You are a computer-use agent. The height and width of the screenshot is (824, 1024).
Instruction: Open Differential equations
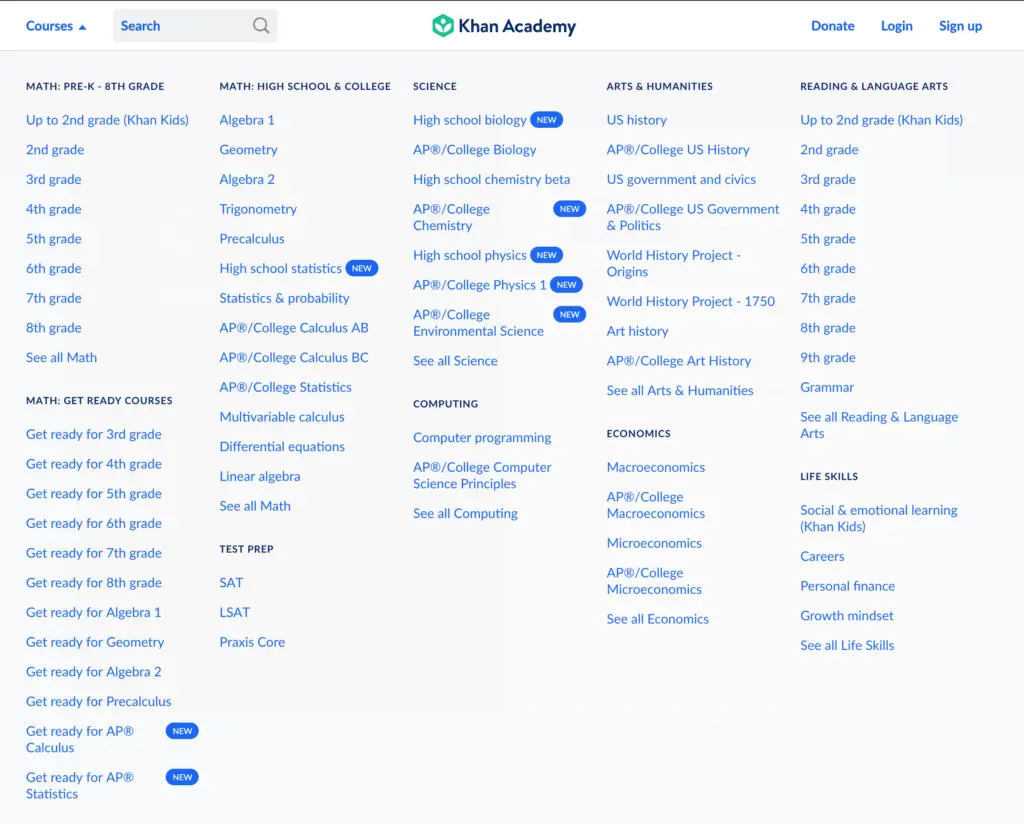282,447
